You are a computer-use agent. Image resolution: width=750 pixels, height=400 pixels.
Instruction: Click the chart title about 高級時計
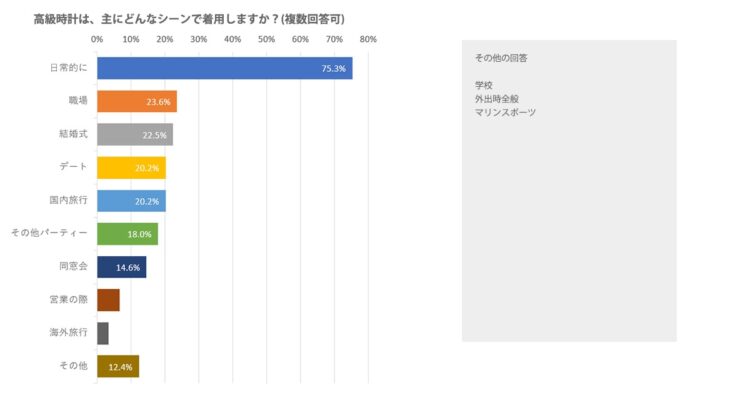coord(189,18)
